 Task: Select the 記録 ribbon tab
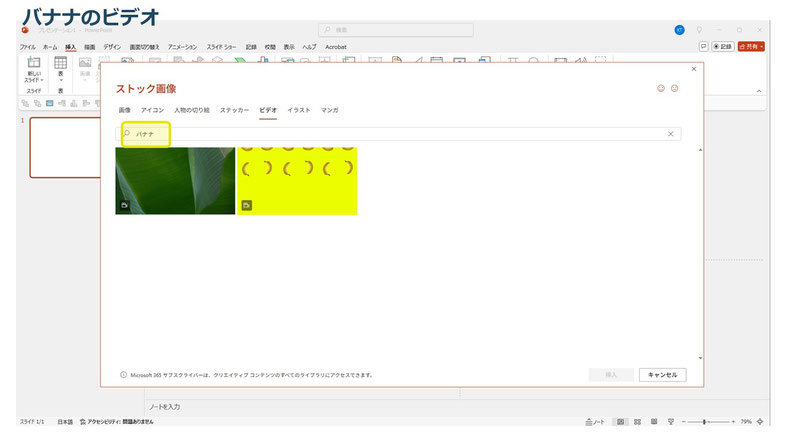click(251, 47)
